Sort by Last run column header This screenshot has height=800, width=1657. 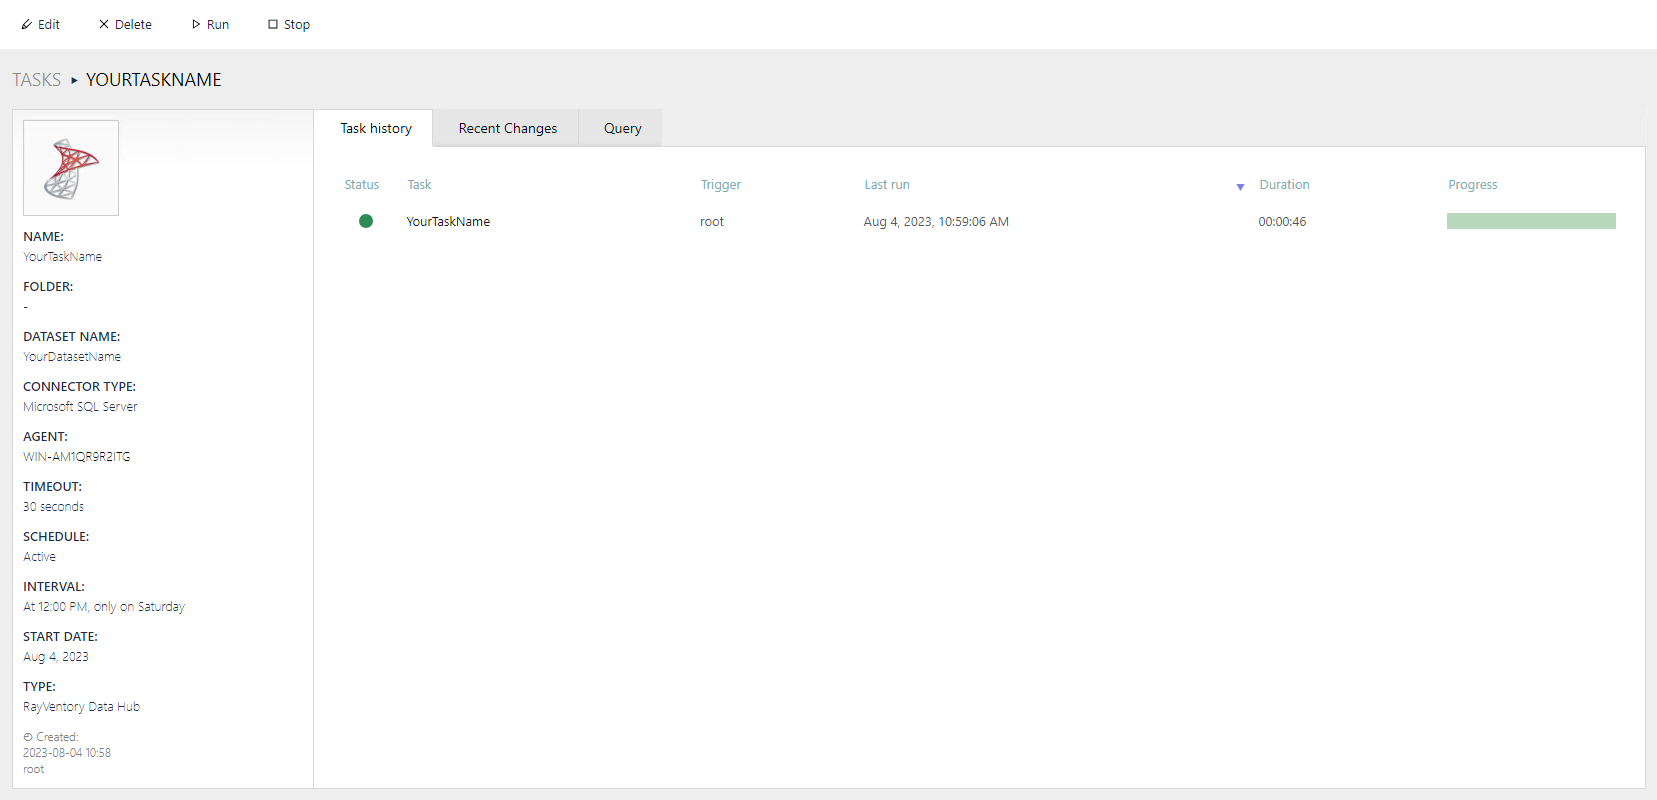[886, 185]
